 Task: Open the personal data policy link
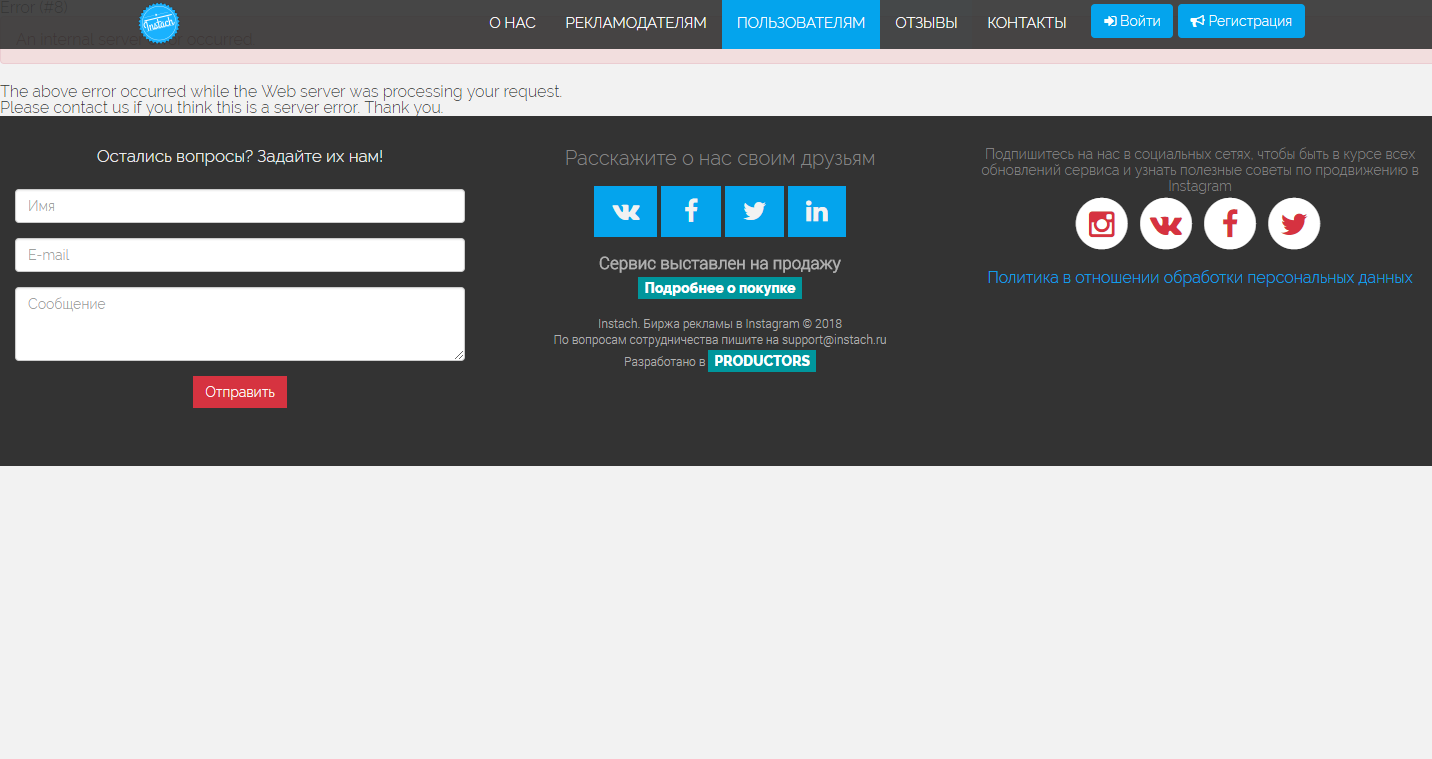click(x=1200, y=278)
